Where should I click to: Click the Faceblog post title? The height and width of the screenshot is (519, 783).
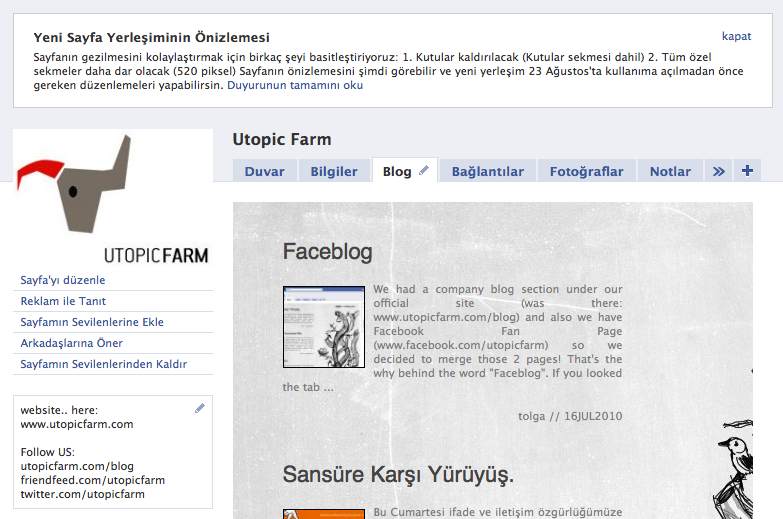(x=328, y=251)
